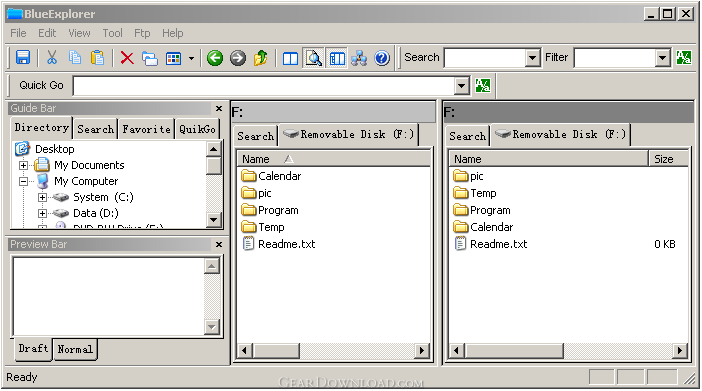
Task: Click right pane horizontal scrollbar thumb
Action: [x=514, y=351]
